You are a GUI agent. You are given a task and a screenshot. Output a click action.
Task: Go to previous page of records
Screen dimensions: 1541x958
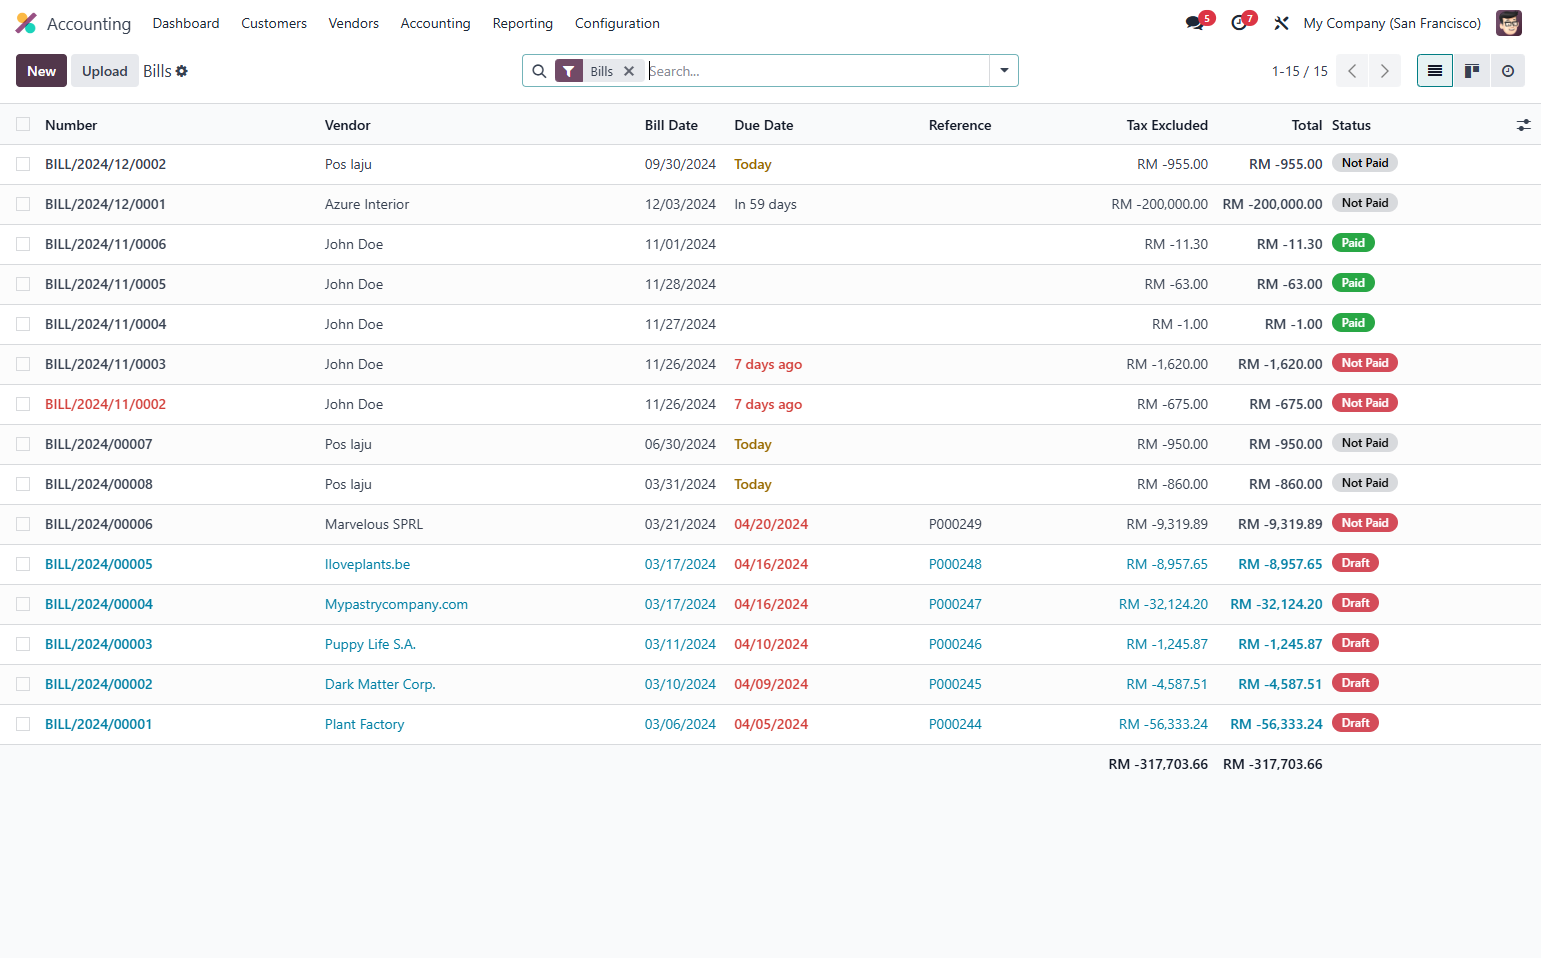pyautogui.click(x=1352, y=71)
